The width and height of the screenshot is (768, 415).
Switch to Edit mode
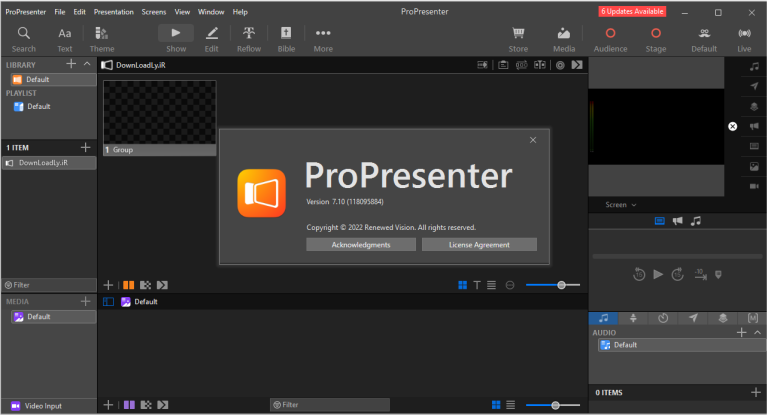[212, 40]
